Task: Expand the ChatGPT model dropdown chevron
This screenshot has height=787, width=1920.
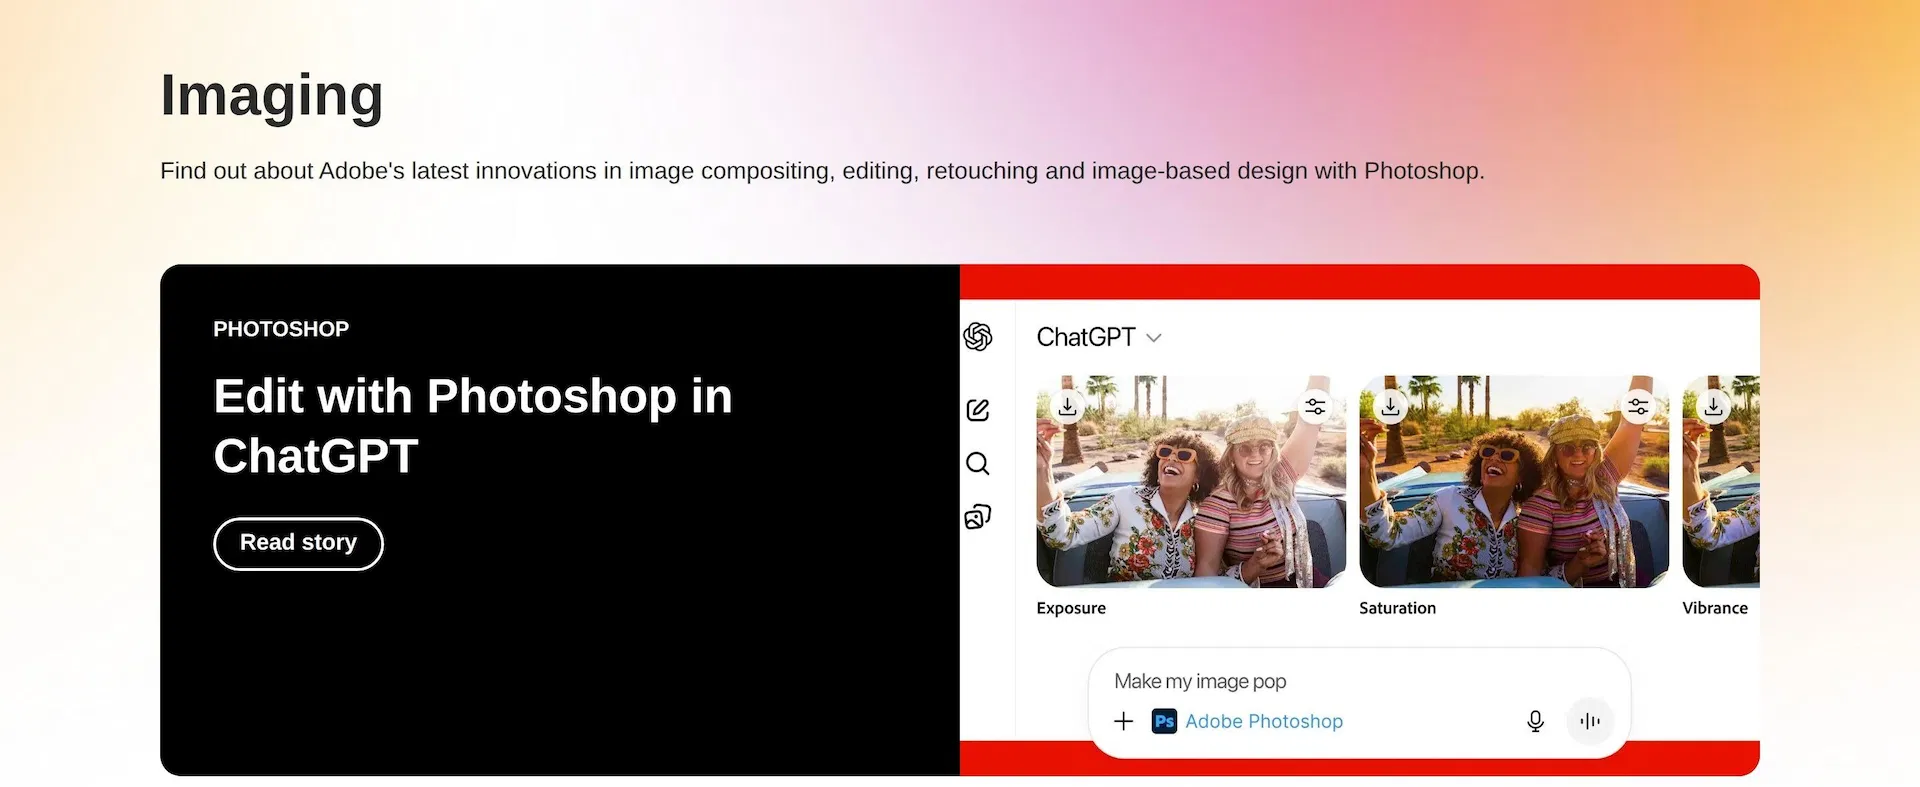Action: (x=1154, y=338)
